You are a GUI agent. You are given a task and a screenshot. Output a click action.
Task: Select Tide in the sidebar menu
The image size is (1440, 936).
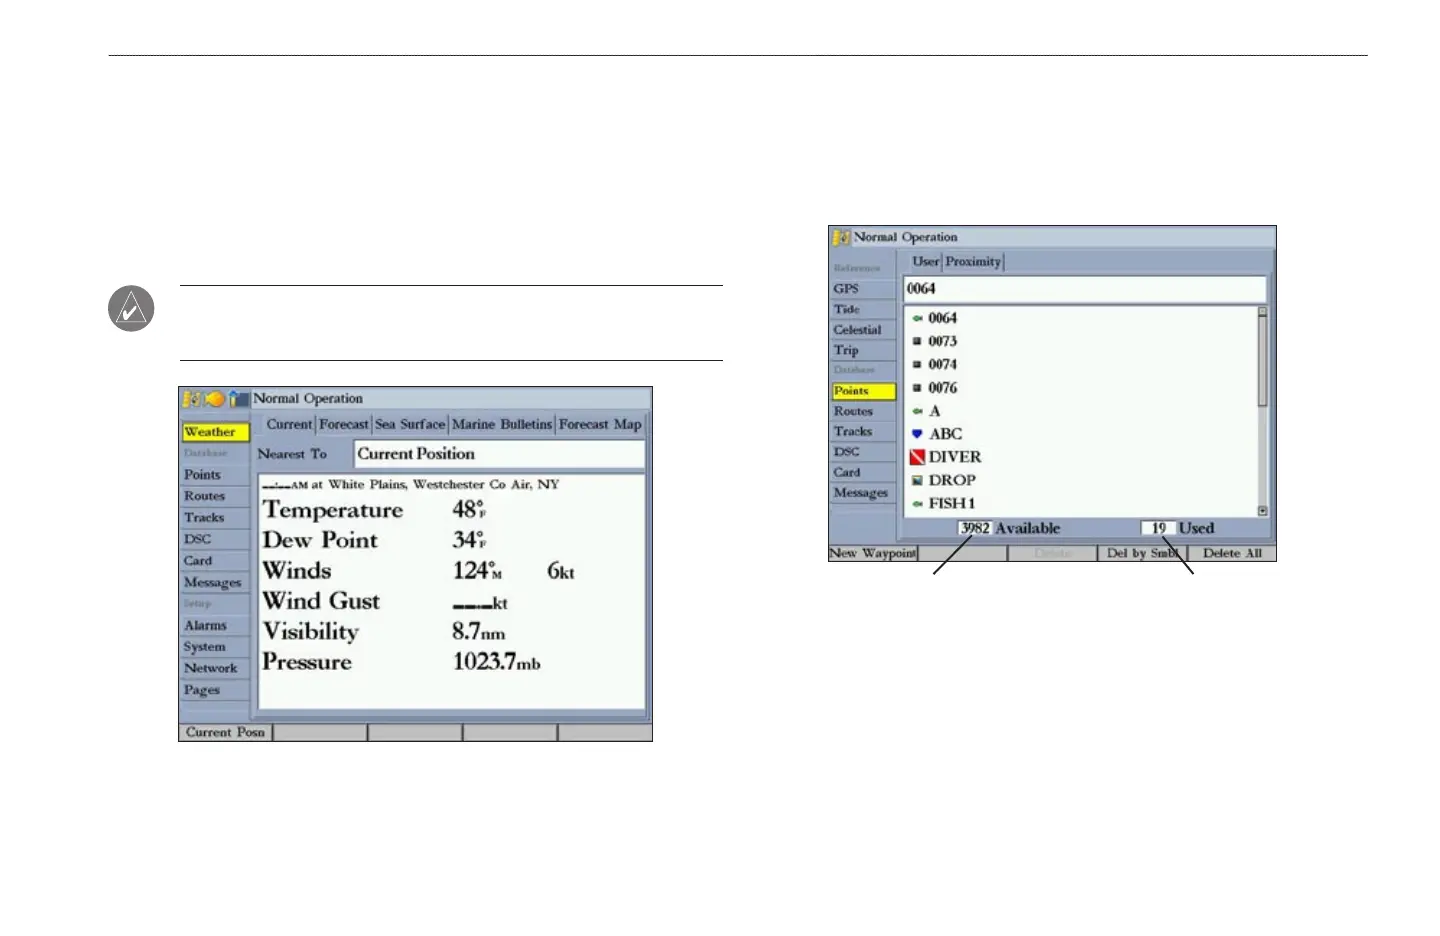click(x=864, y=309)
